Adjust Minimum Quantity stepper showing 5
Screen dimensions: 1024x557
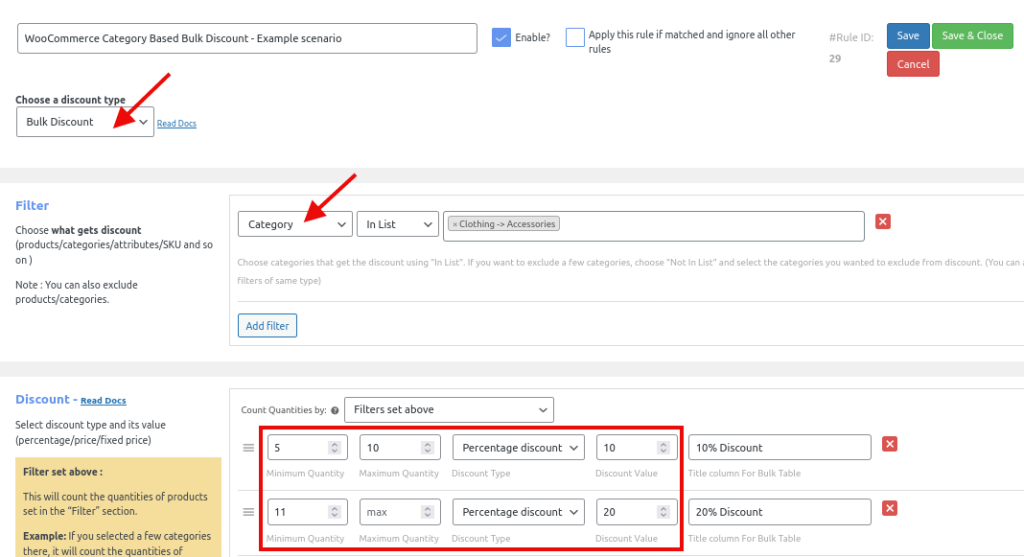(334, 447)
